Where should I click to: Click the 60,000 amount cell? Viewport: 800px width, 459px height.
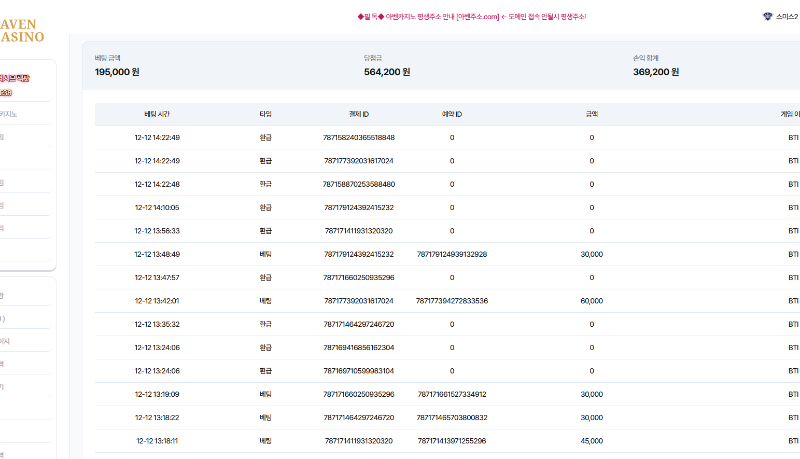[x=591, y=301]
